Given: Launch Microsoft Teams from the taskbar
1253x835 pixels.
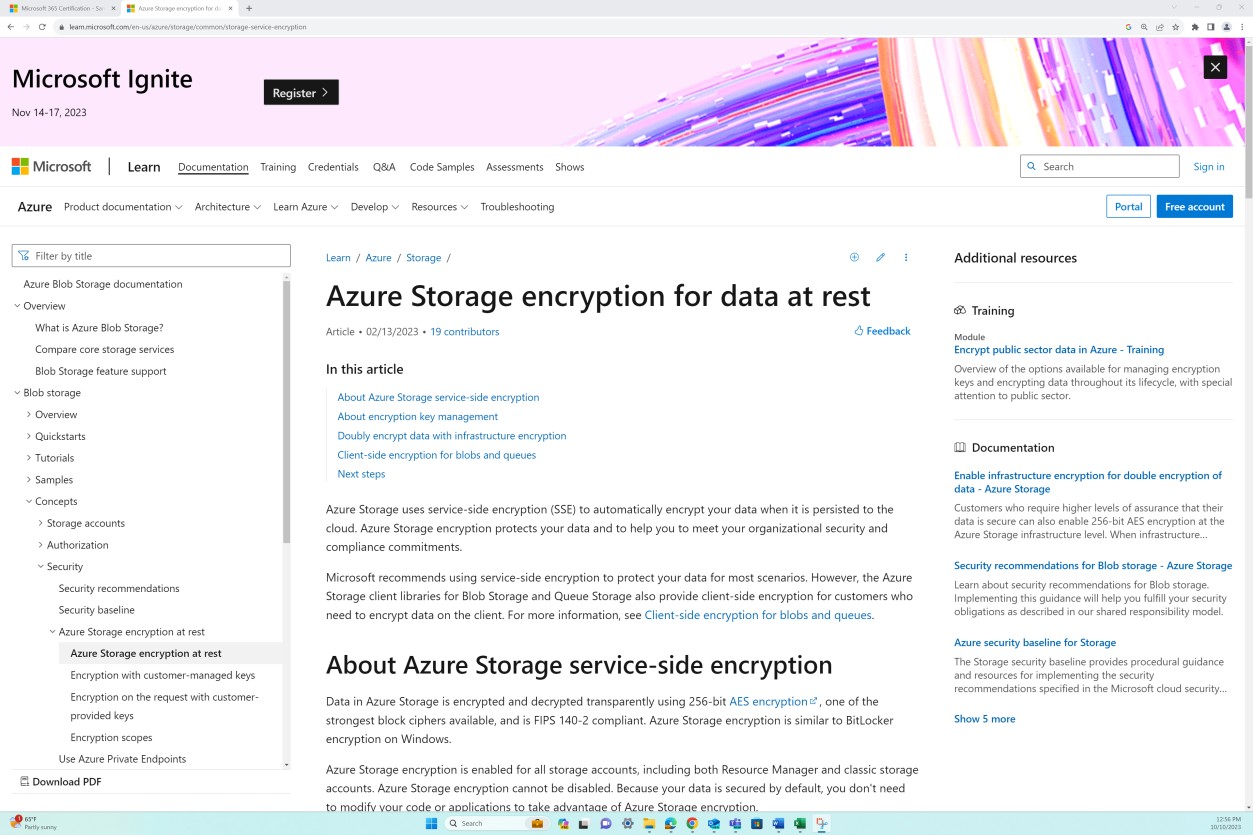Looking at the screenshot, I should [x=735, y=823].
